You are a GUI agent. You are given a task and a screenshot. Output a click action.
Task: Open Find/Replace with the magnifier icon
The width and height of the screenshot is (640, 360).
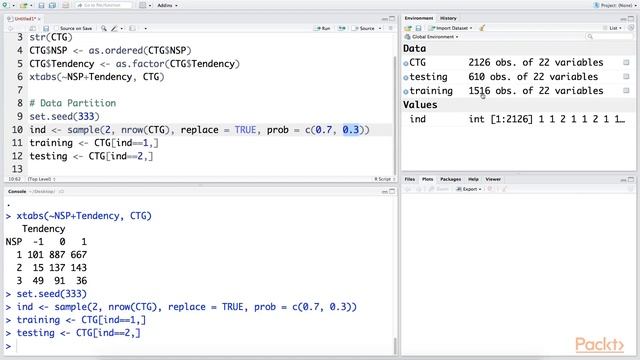[x=104, y=28]
